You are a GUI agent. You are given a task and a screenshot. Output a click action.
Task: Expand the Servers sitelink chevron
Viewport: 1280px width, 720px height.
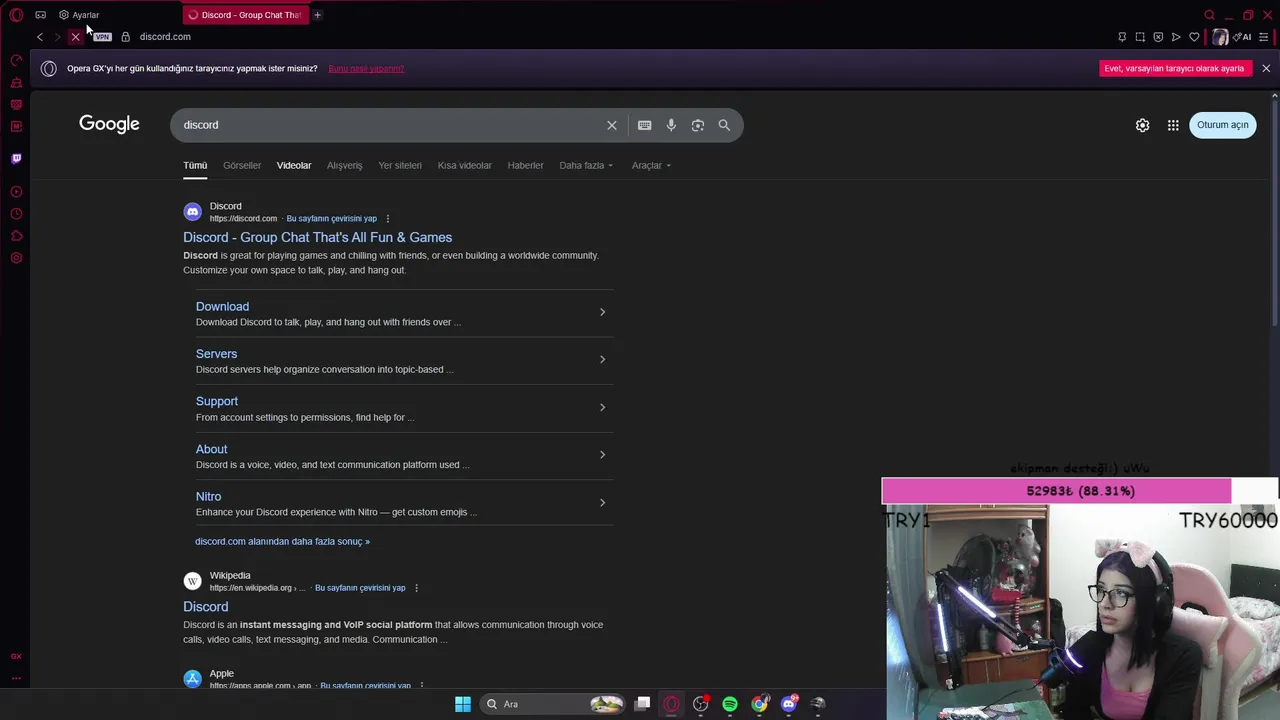coord(602,360)
